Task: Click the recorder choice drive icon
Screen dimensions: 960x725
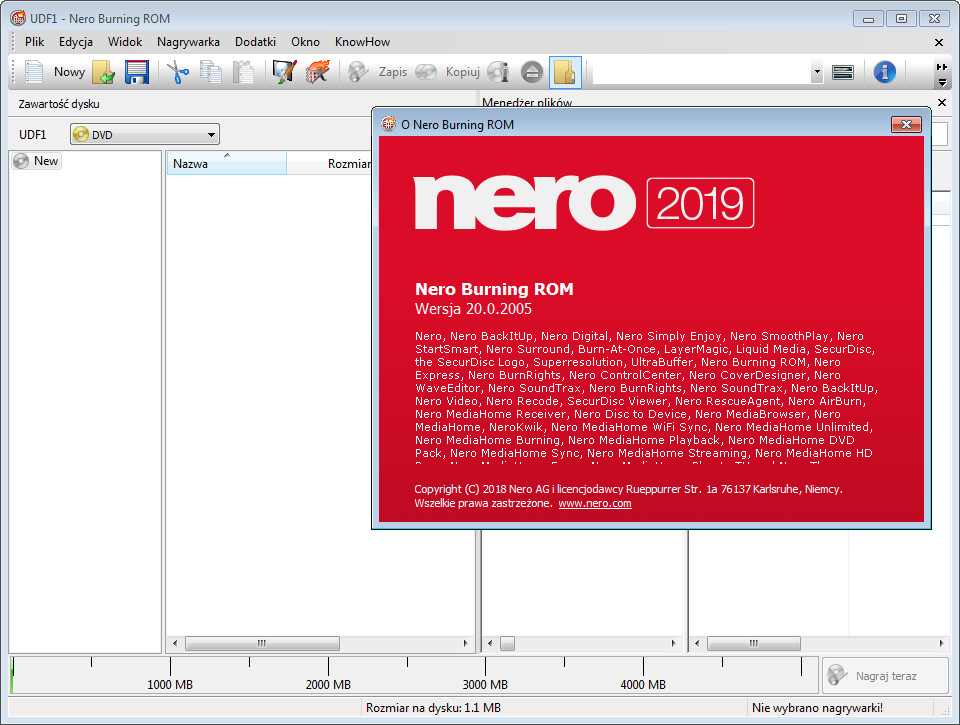Action: coord(843,72)
